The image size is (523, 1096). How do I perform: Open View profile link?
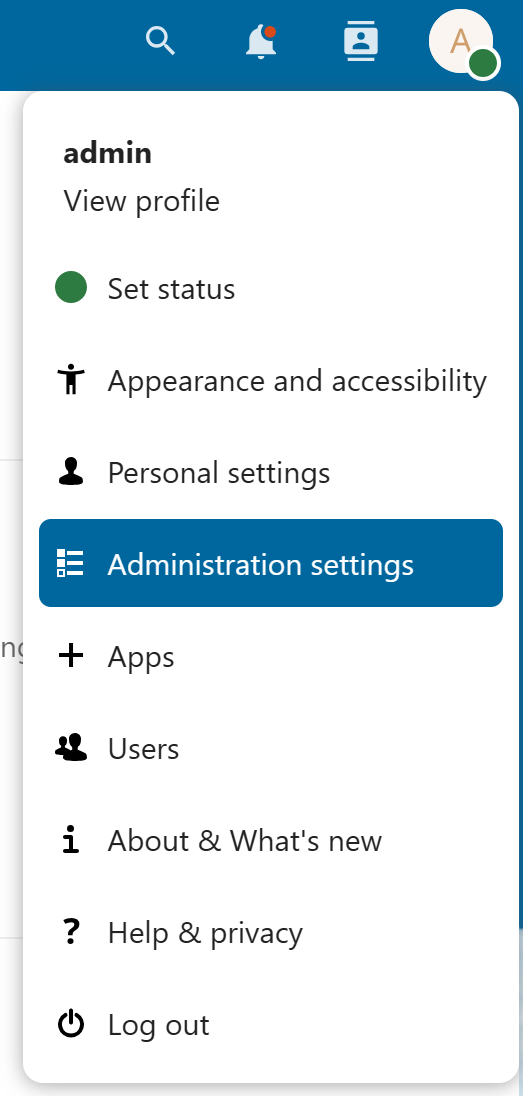(x=141, y=201)
